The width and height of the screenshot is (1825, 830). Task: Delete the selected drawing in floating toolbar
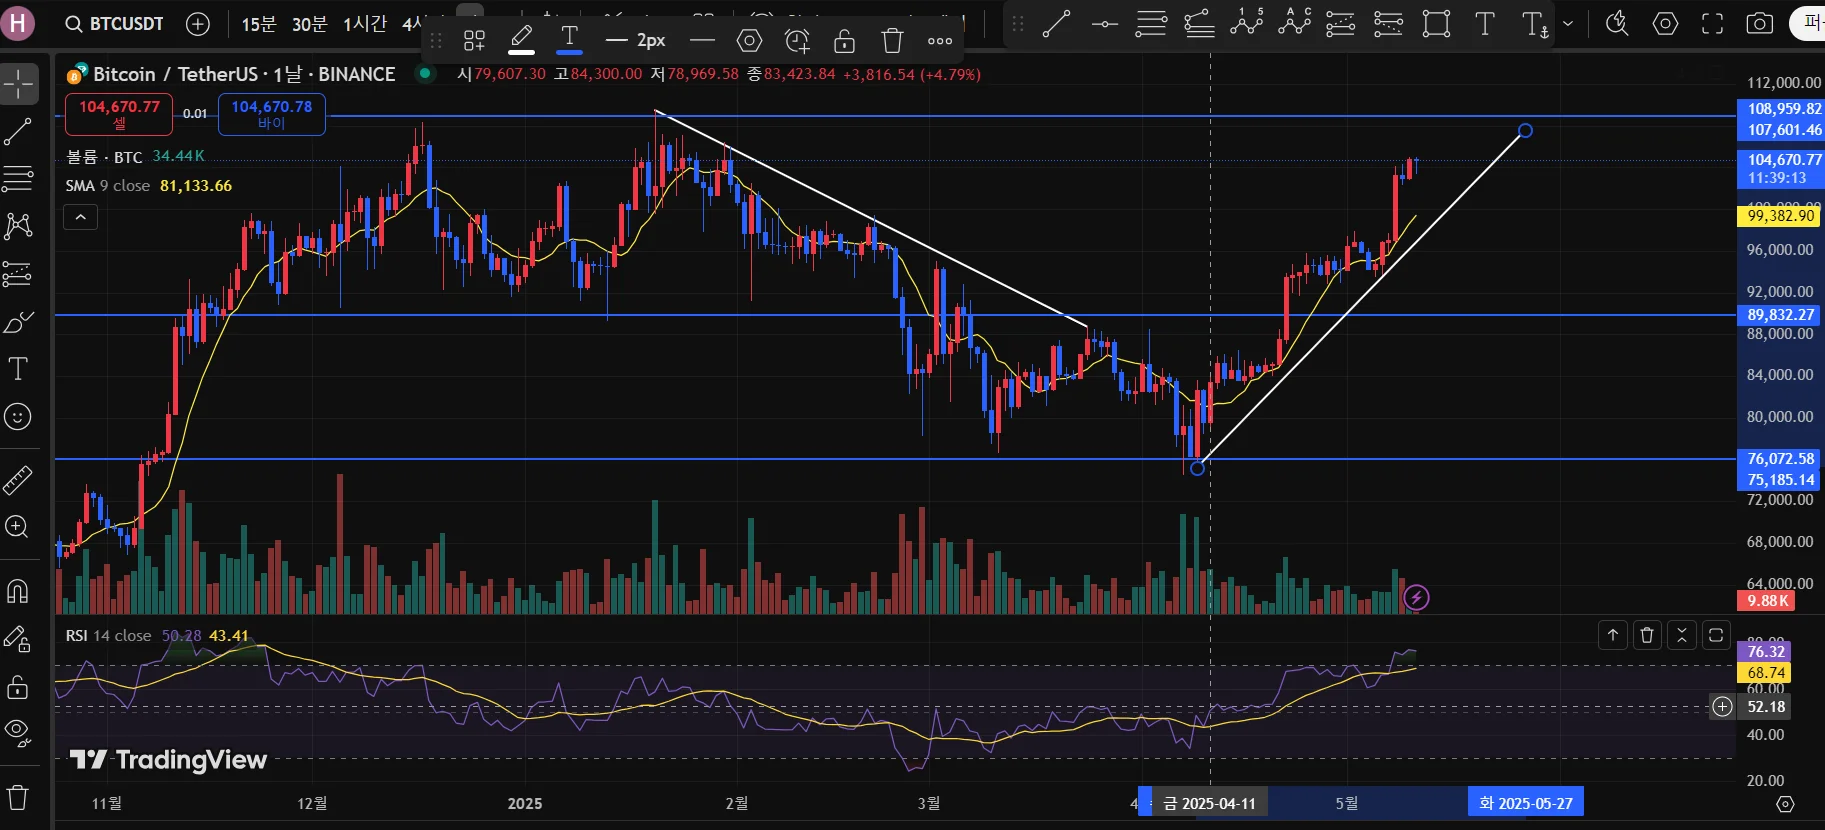point(892,40)
